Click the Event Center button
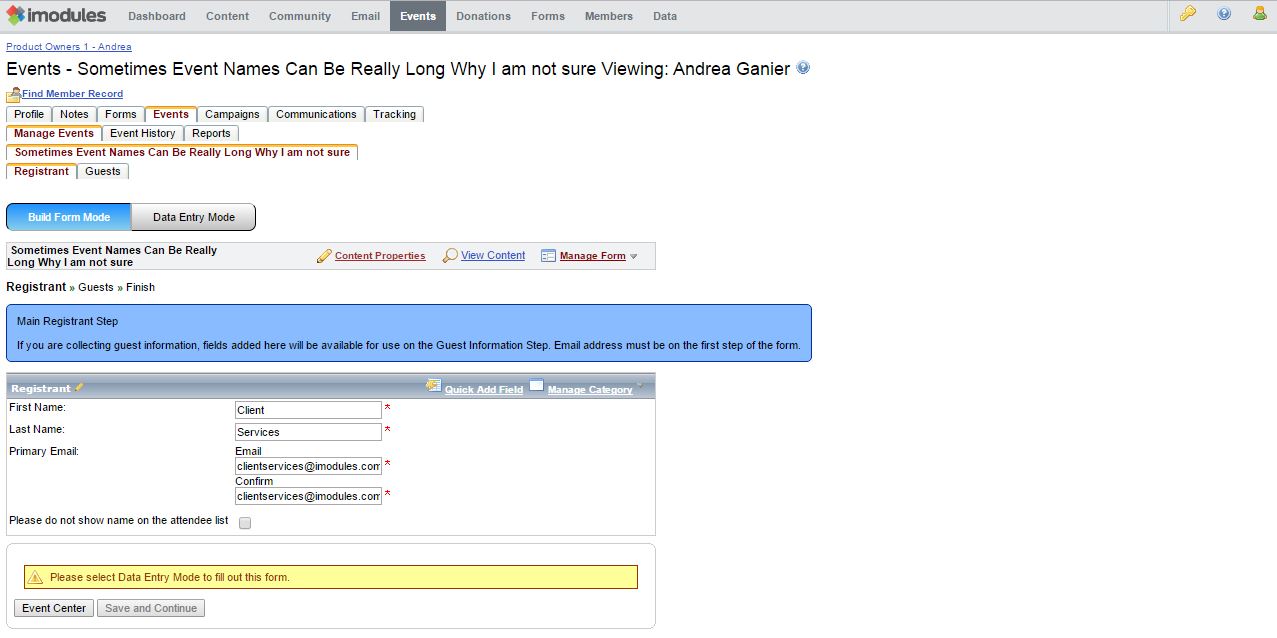Image resolution: width=1277 pixels, height=638 pixels. coord(54,608)
